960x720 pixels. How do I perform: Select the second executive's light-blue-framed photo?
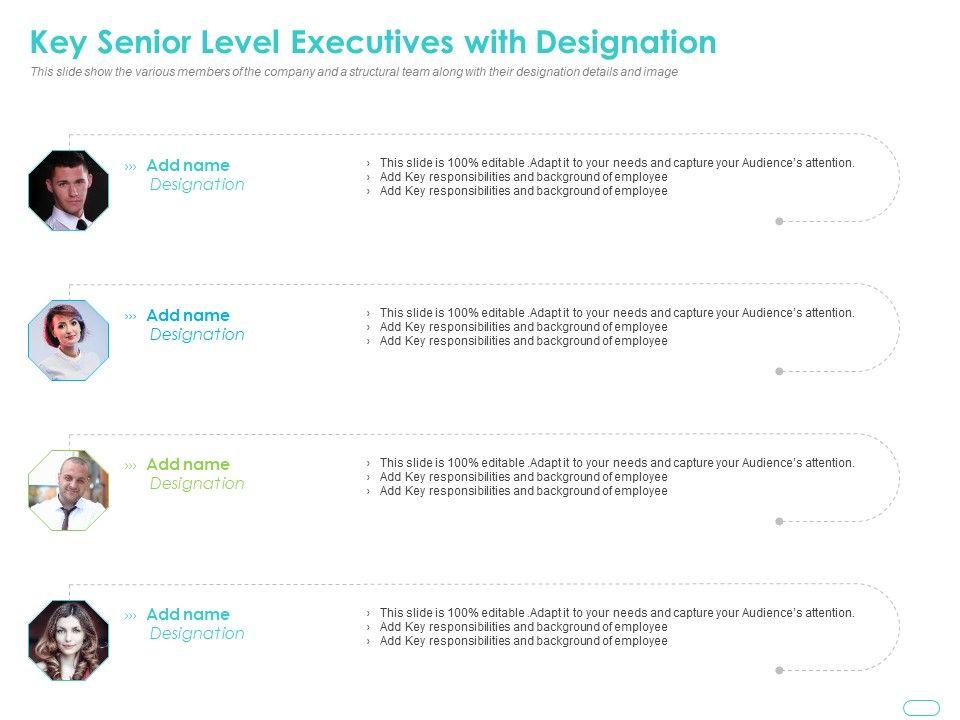pos(69,340)
